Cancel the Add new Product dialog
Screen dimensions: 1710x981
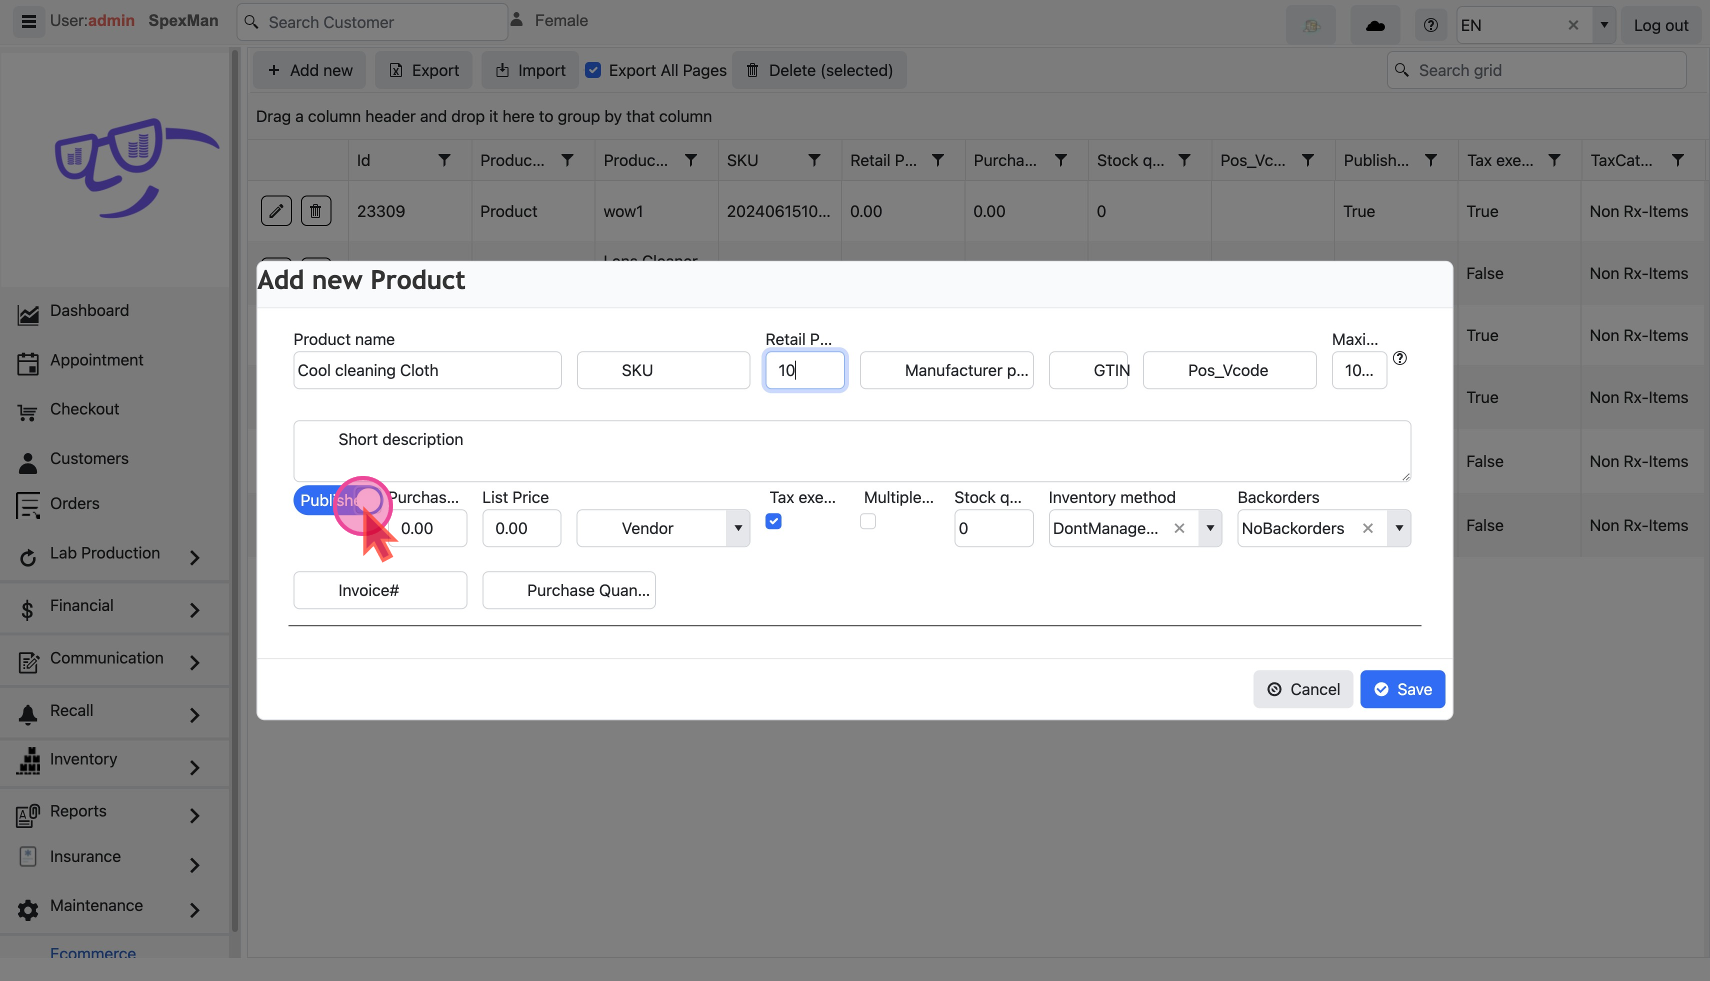click(1303, 689)
